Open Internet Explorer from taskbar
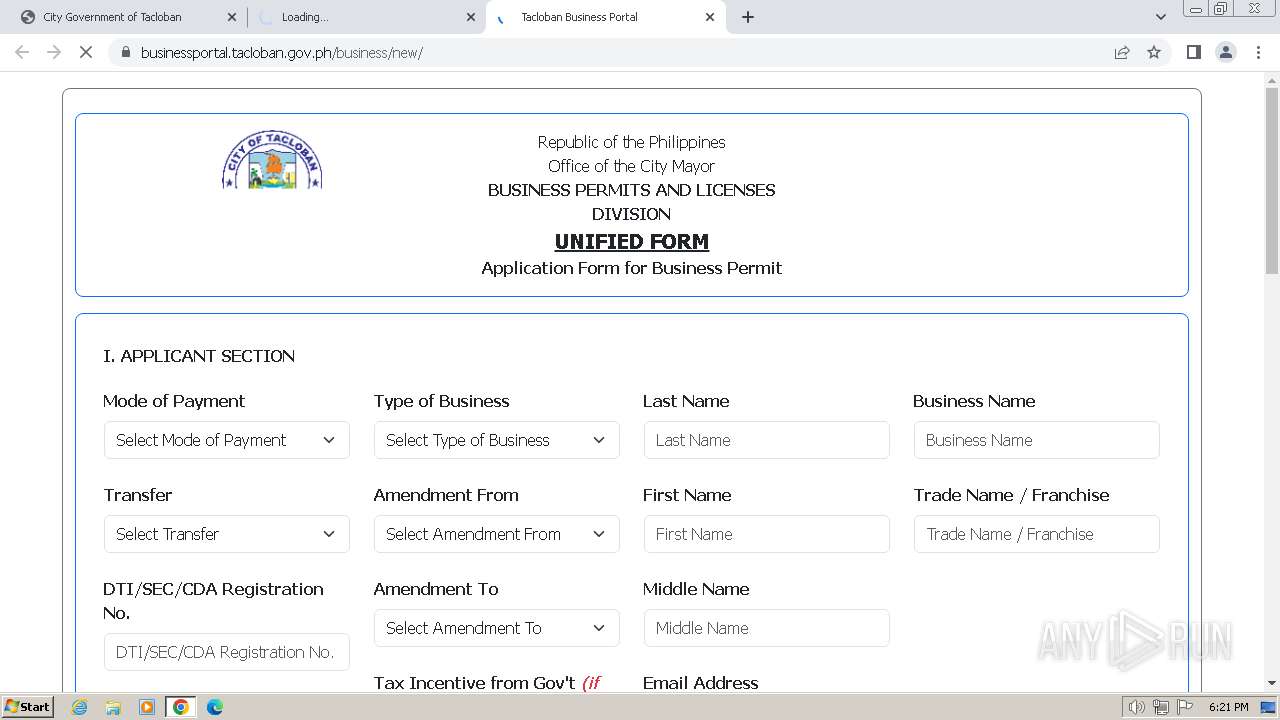This screenshot has width=1280, height=720. click(x=80, y=707)
